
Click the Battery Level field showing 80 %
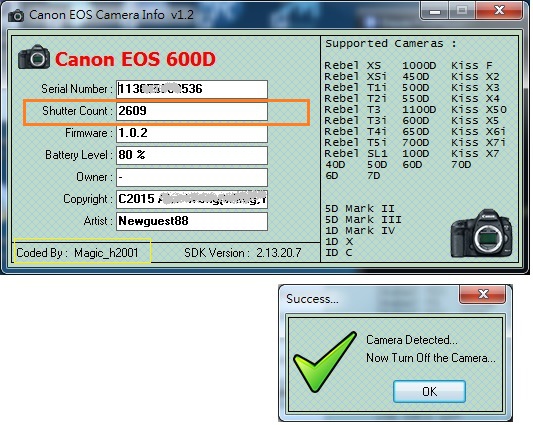click(x=192, y=155)
